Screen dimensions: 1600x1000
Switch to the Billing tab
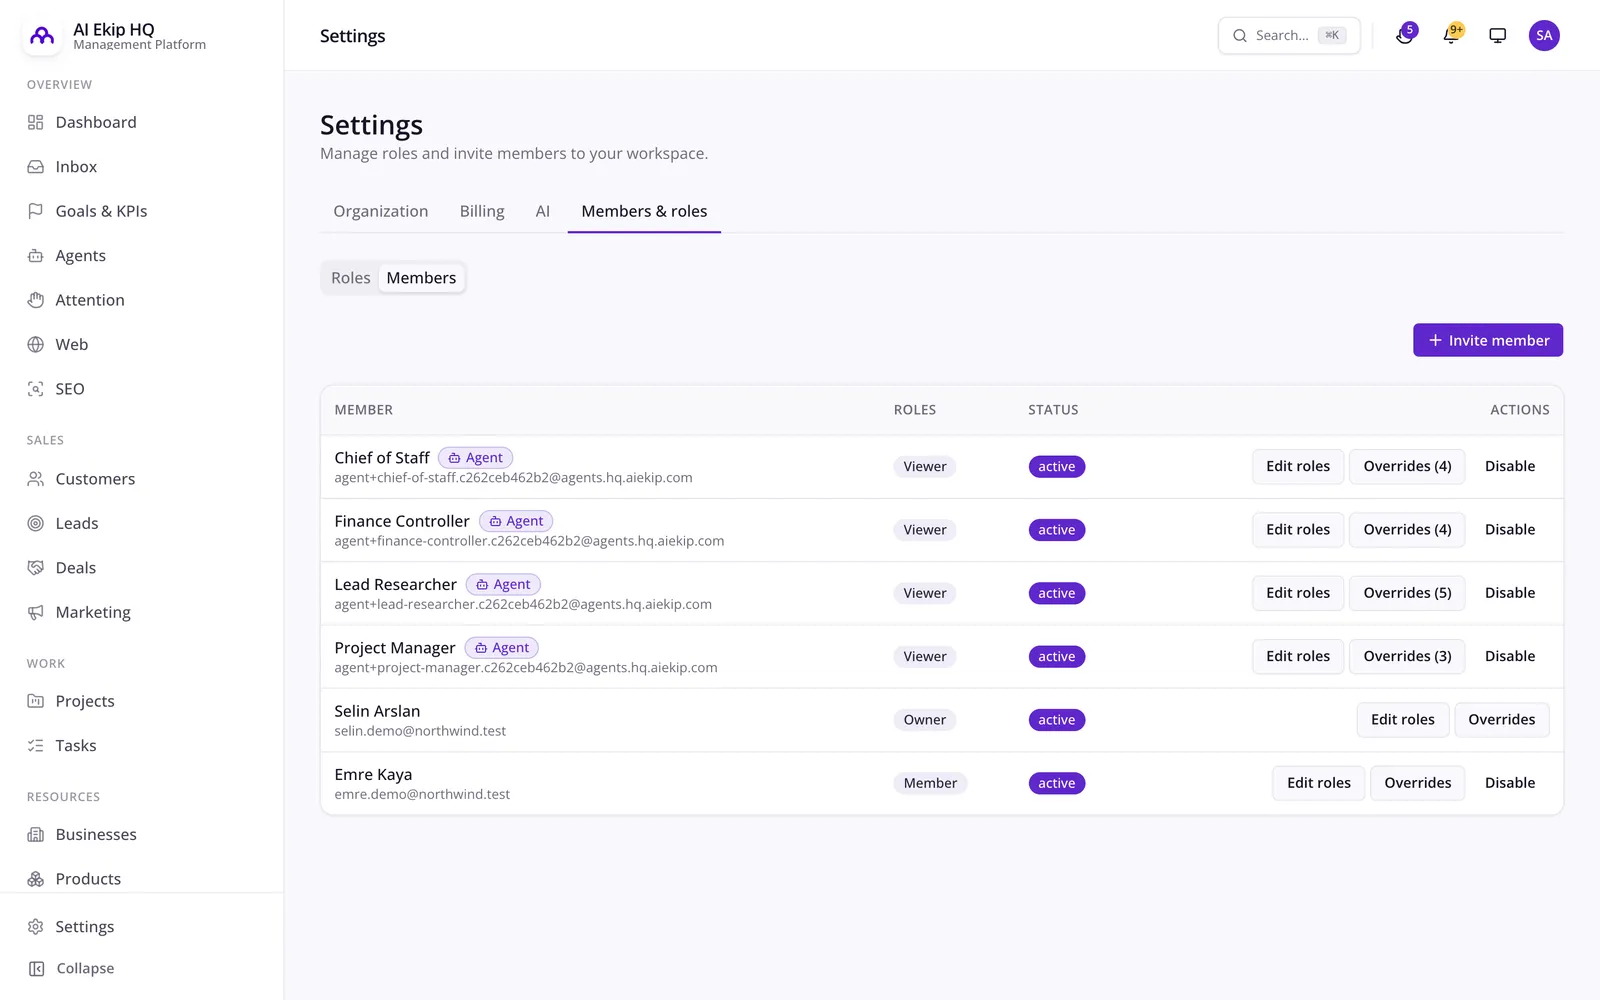click(x=482, y=211)
